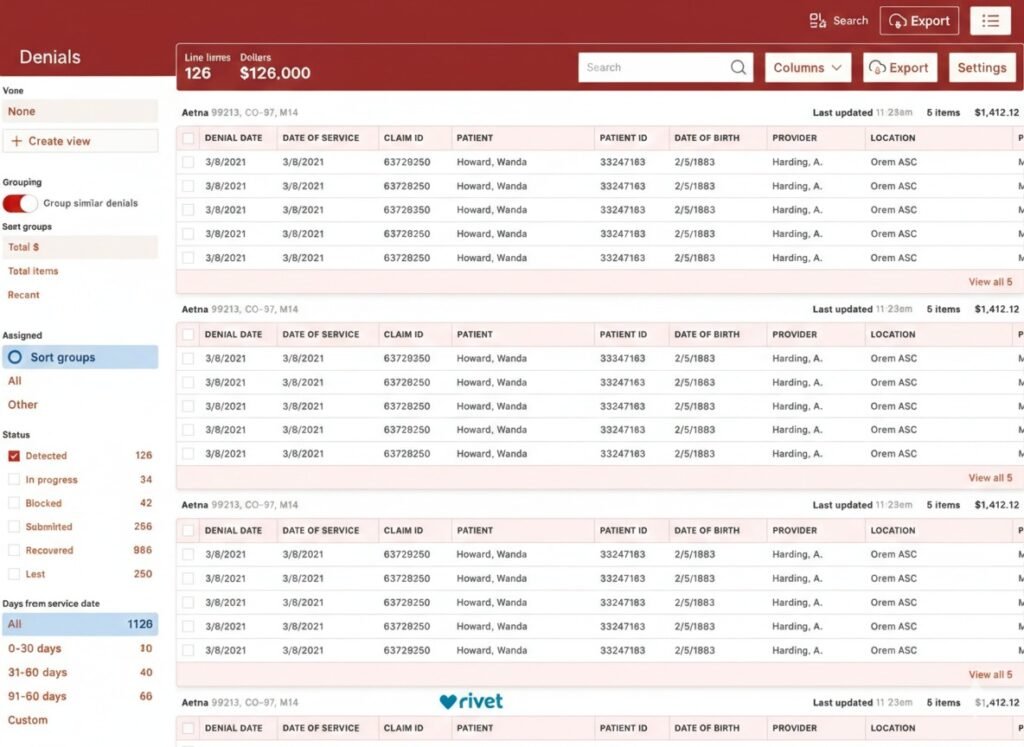Click the Export button beside Columns
The image size is (1024, 747).
tap(899, 68)
